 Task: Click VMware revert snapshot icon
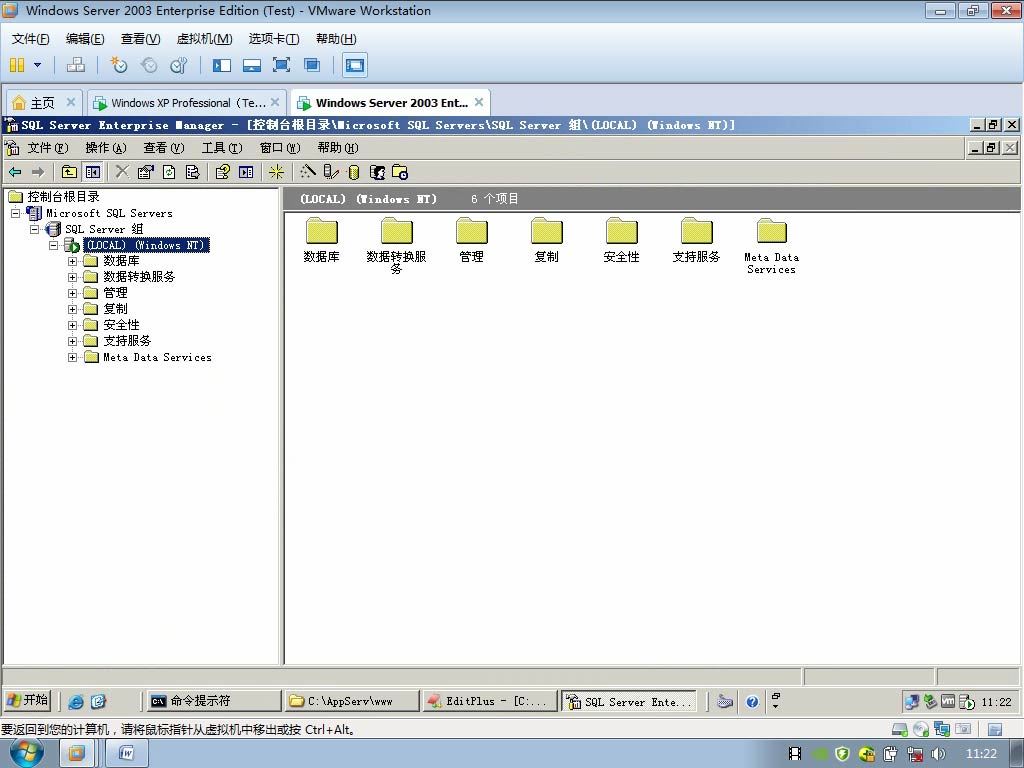[x=149, y=65]
